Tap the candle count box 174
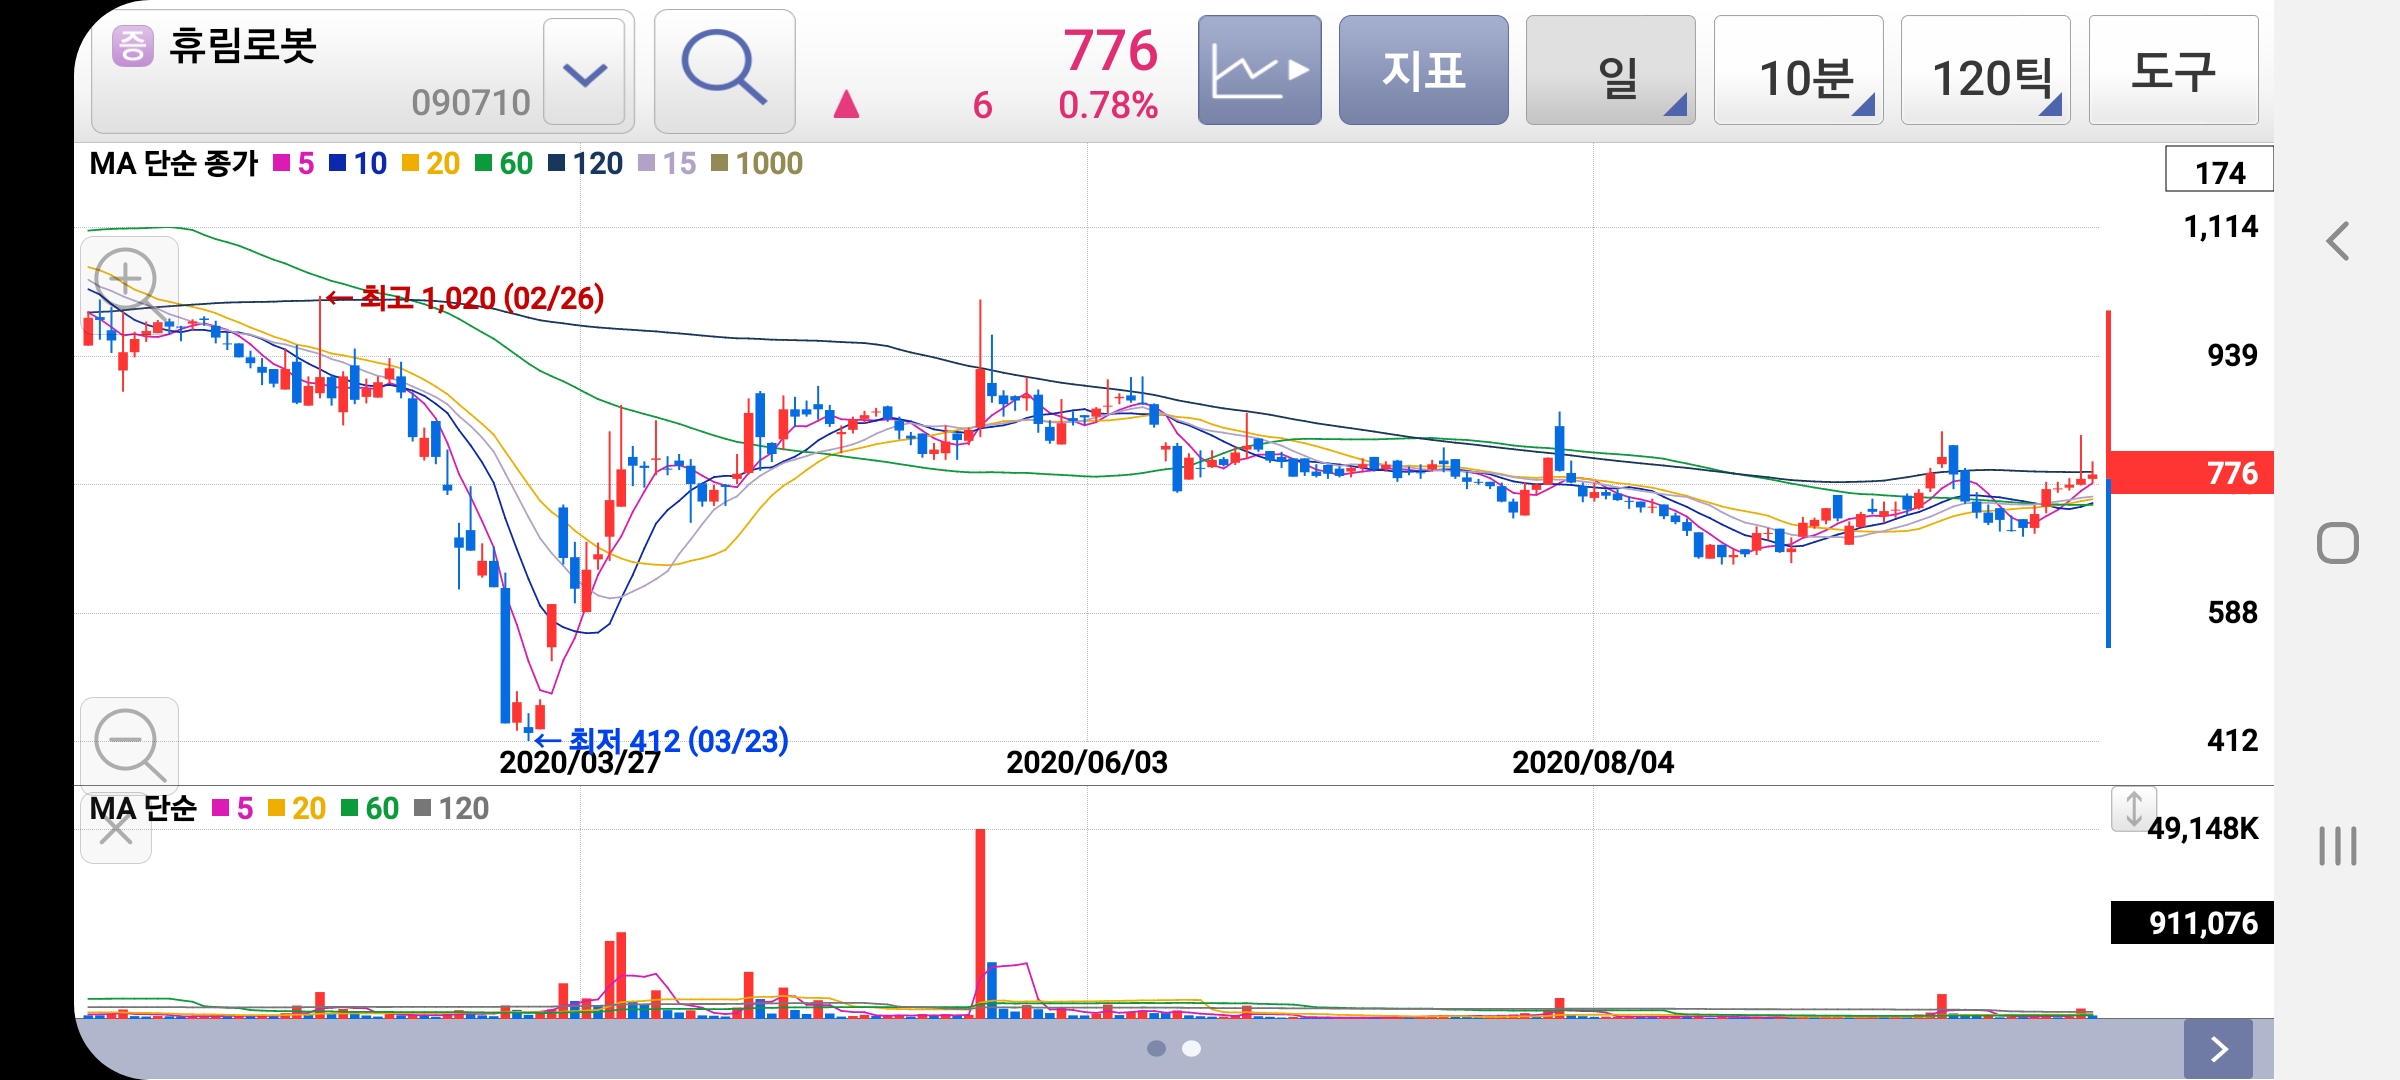This screenshot has height=1080, width=2400. click(2219, 169)
